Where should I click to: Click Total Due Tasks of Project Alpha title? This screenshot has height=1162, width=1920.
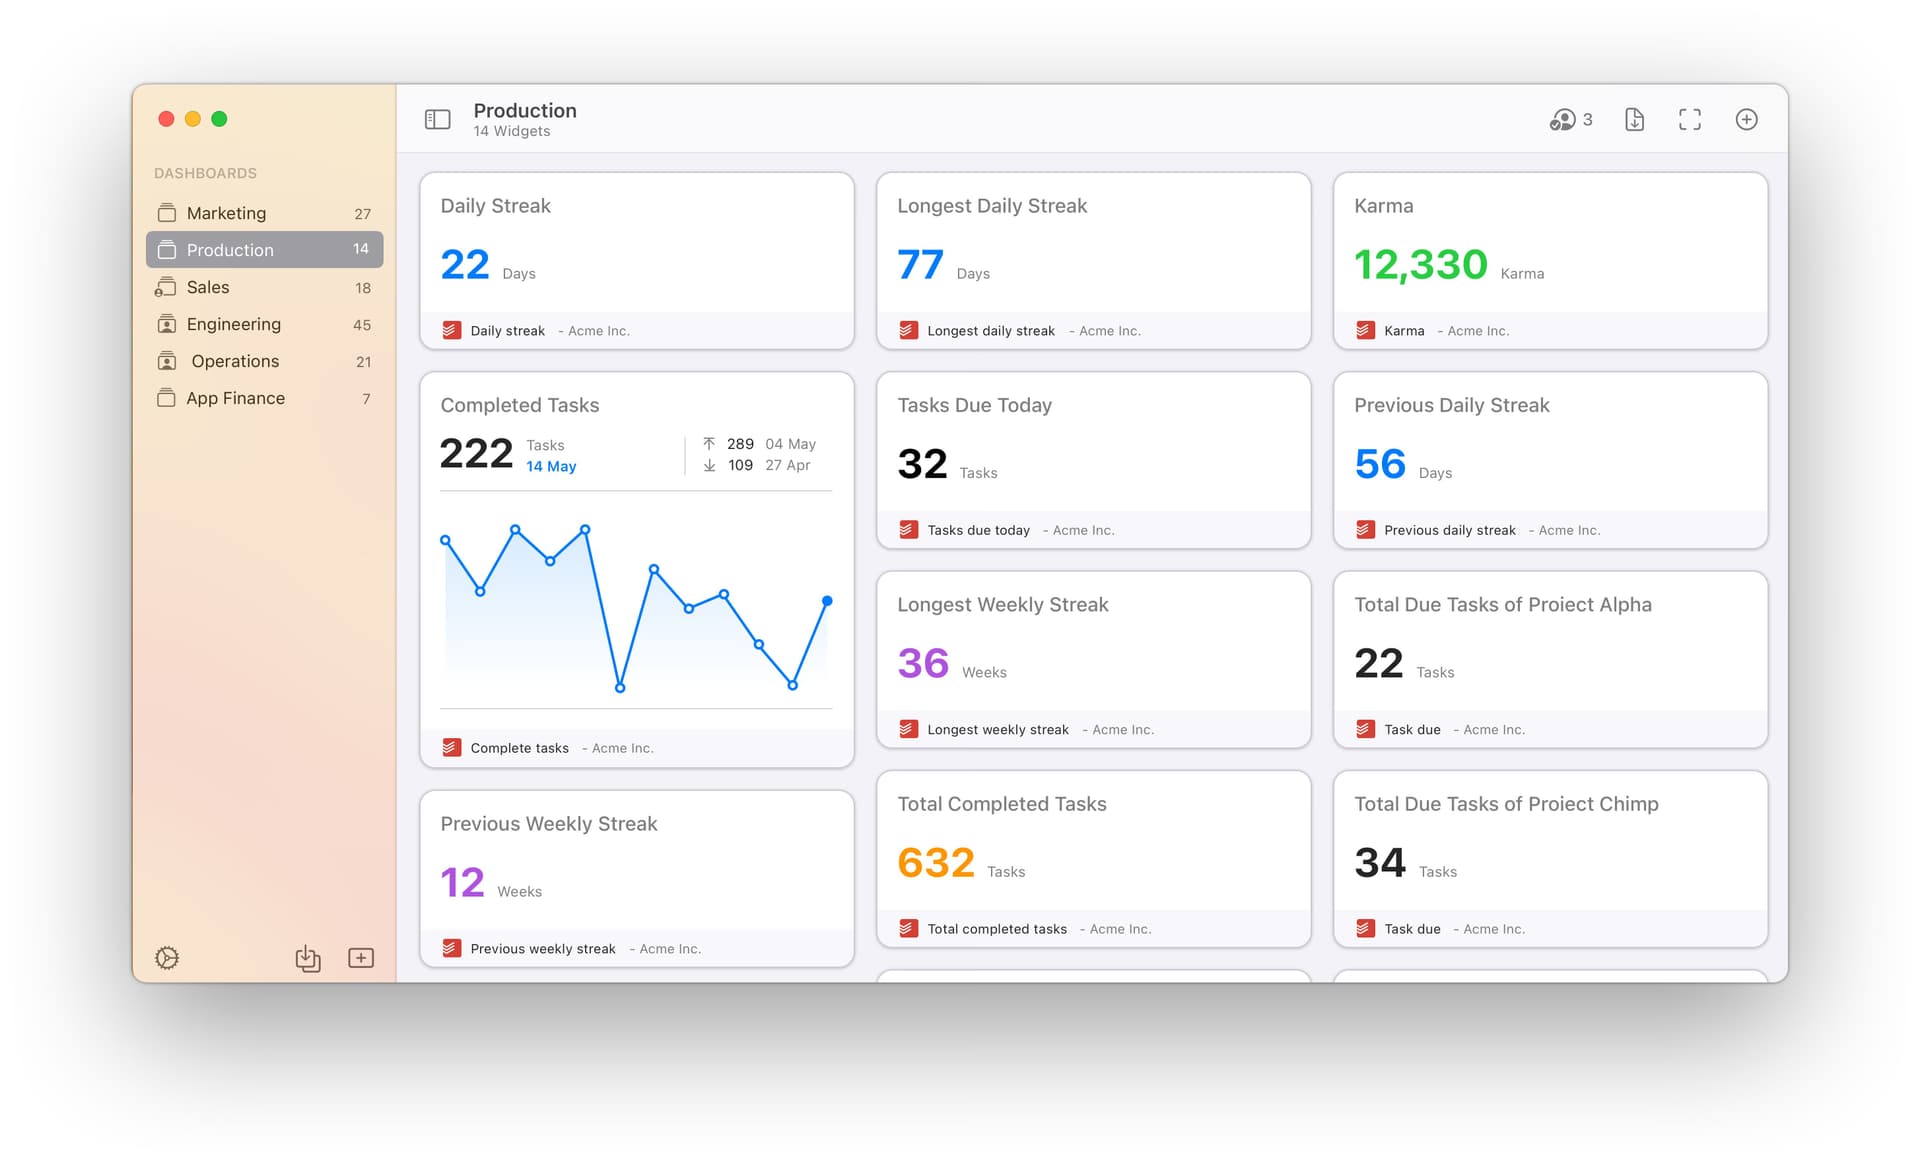click(1502, 605)
